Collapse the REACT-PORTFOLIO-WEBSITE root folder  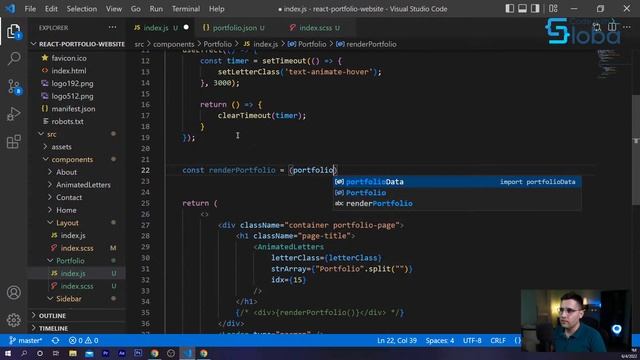click(77, 44)
